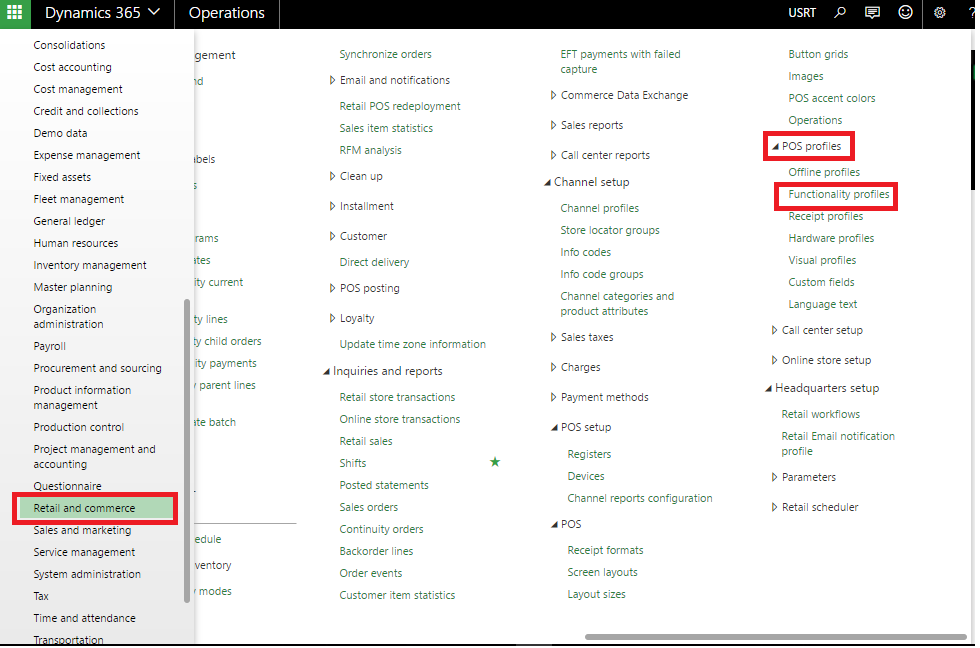Expand the Call center setup group

(x=774, y=331)
